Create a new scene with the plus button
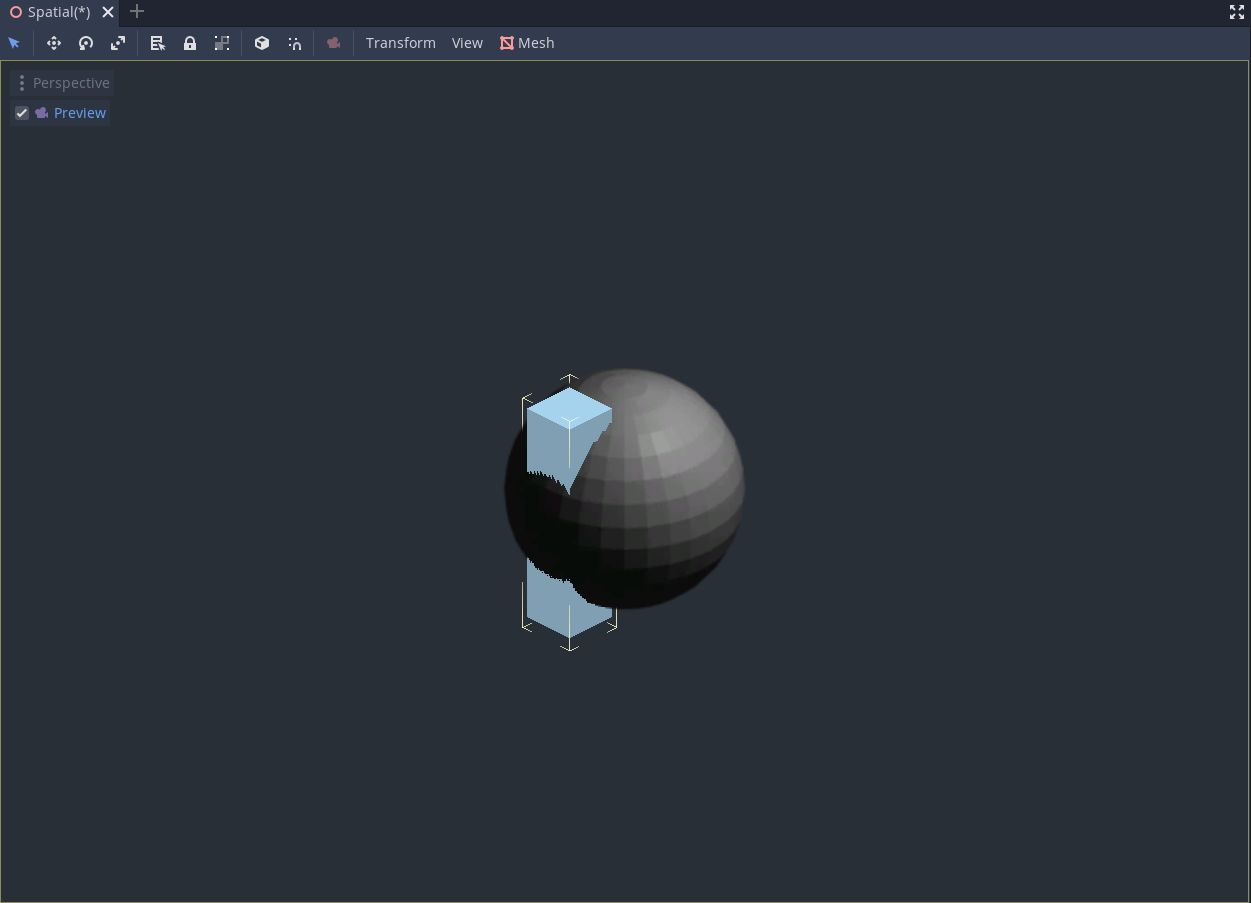This screenshot has height=903, width=1251. point(136,12)
